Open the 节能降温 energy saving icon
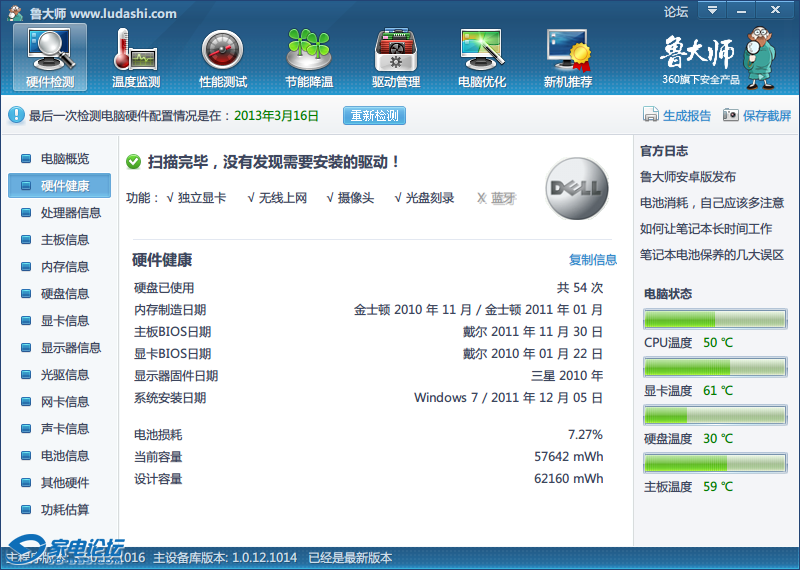This screenshot has width=800, height=570. [x=308, y=56]
